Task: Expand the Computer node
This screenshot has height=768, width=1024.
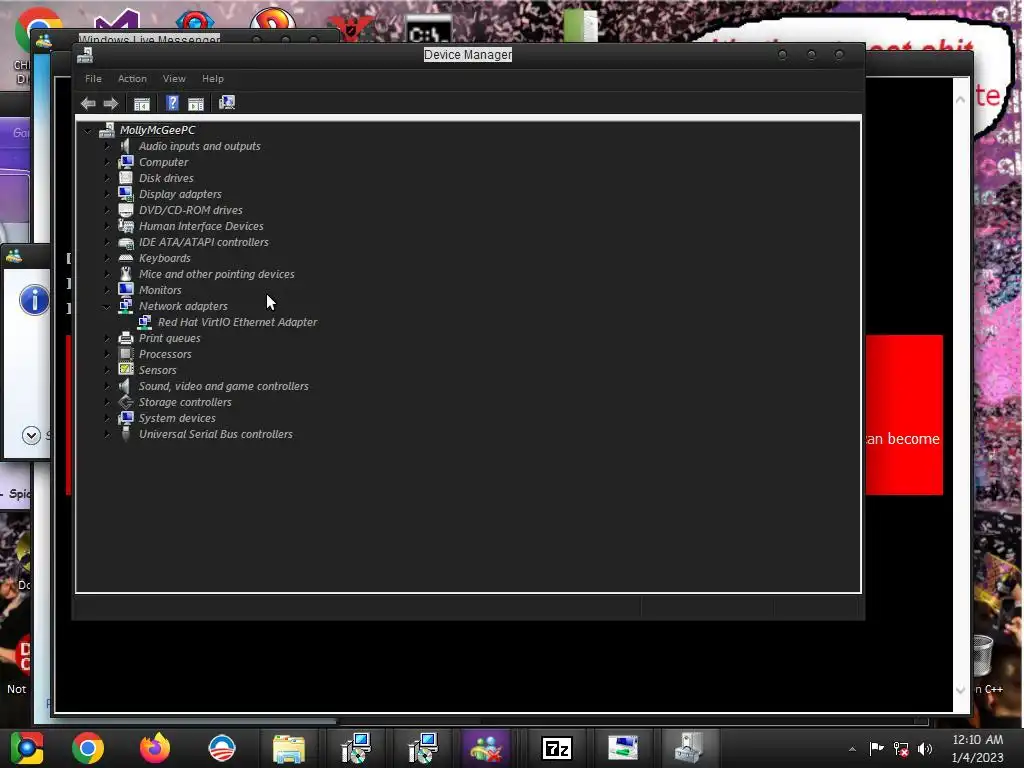Action: point(107,162)
